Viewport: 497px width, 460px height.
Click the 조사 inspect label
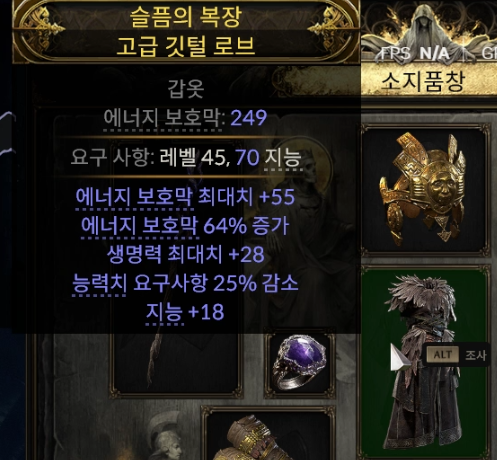(x=476, y=355)
